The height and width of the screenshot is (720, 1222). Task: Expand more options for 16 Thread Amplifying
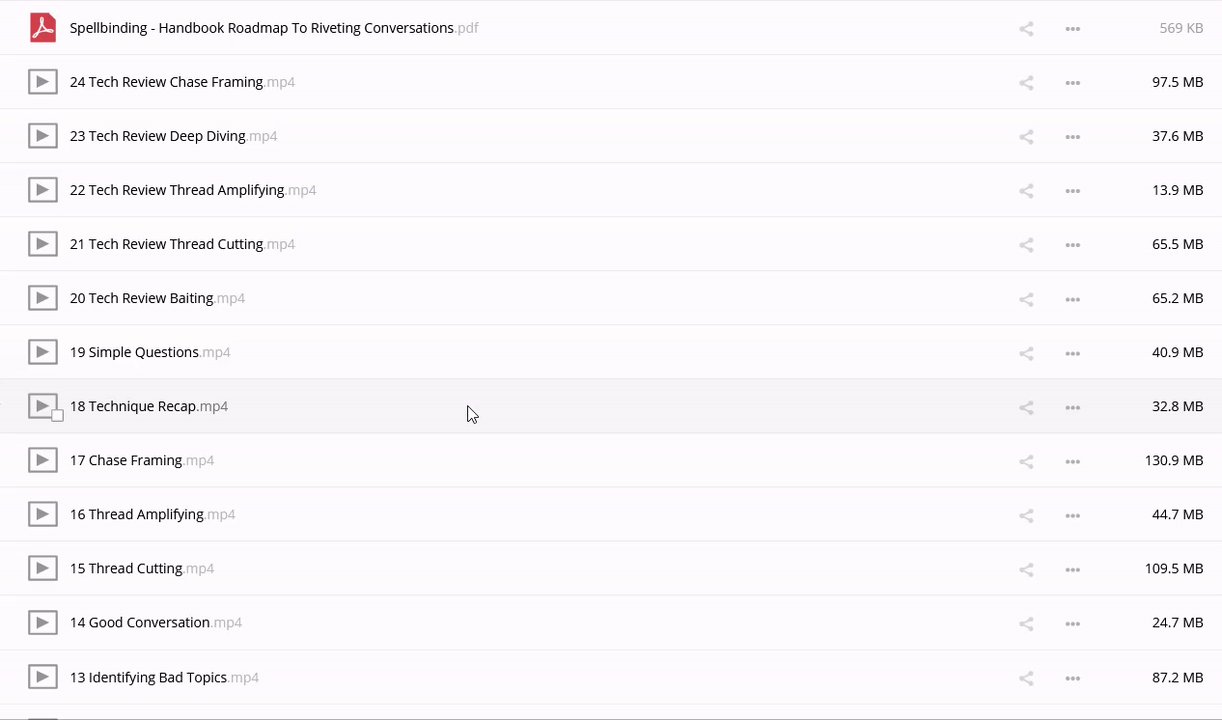(x=1073, y=515)
